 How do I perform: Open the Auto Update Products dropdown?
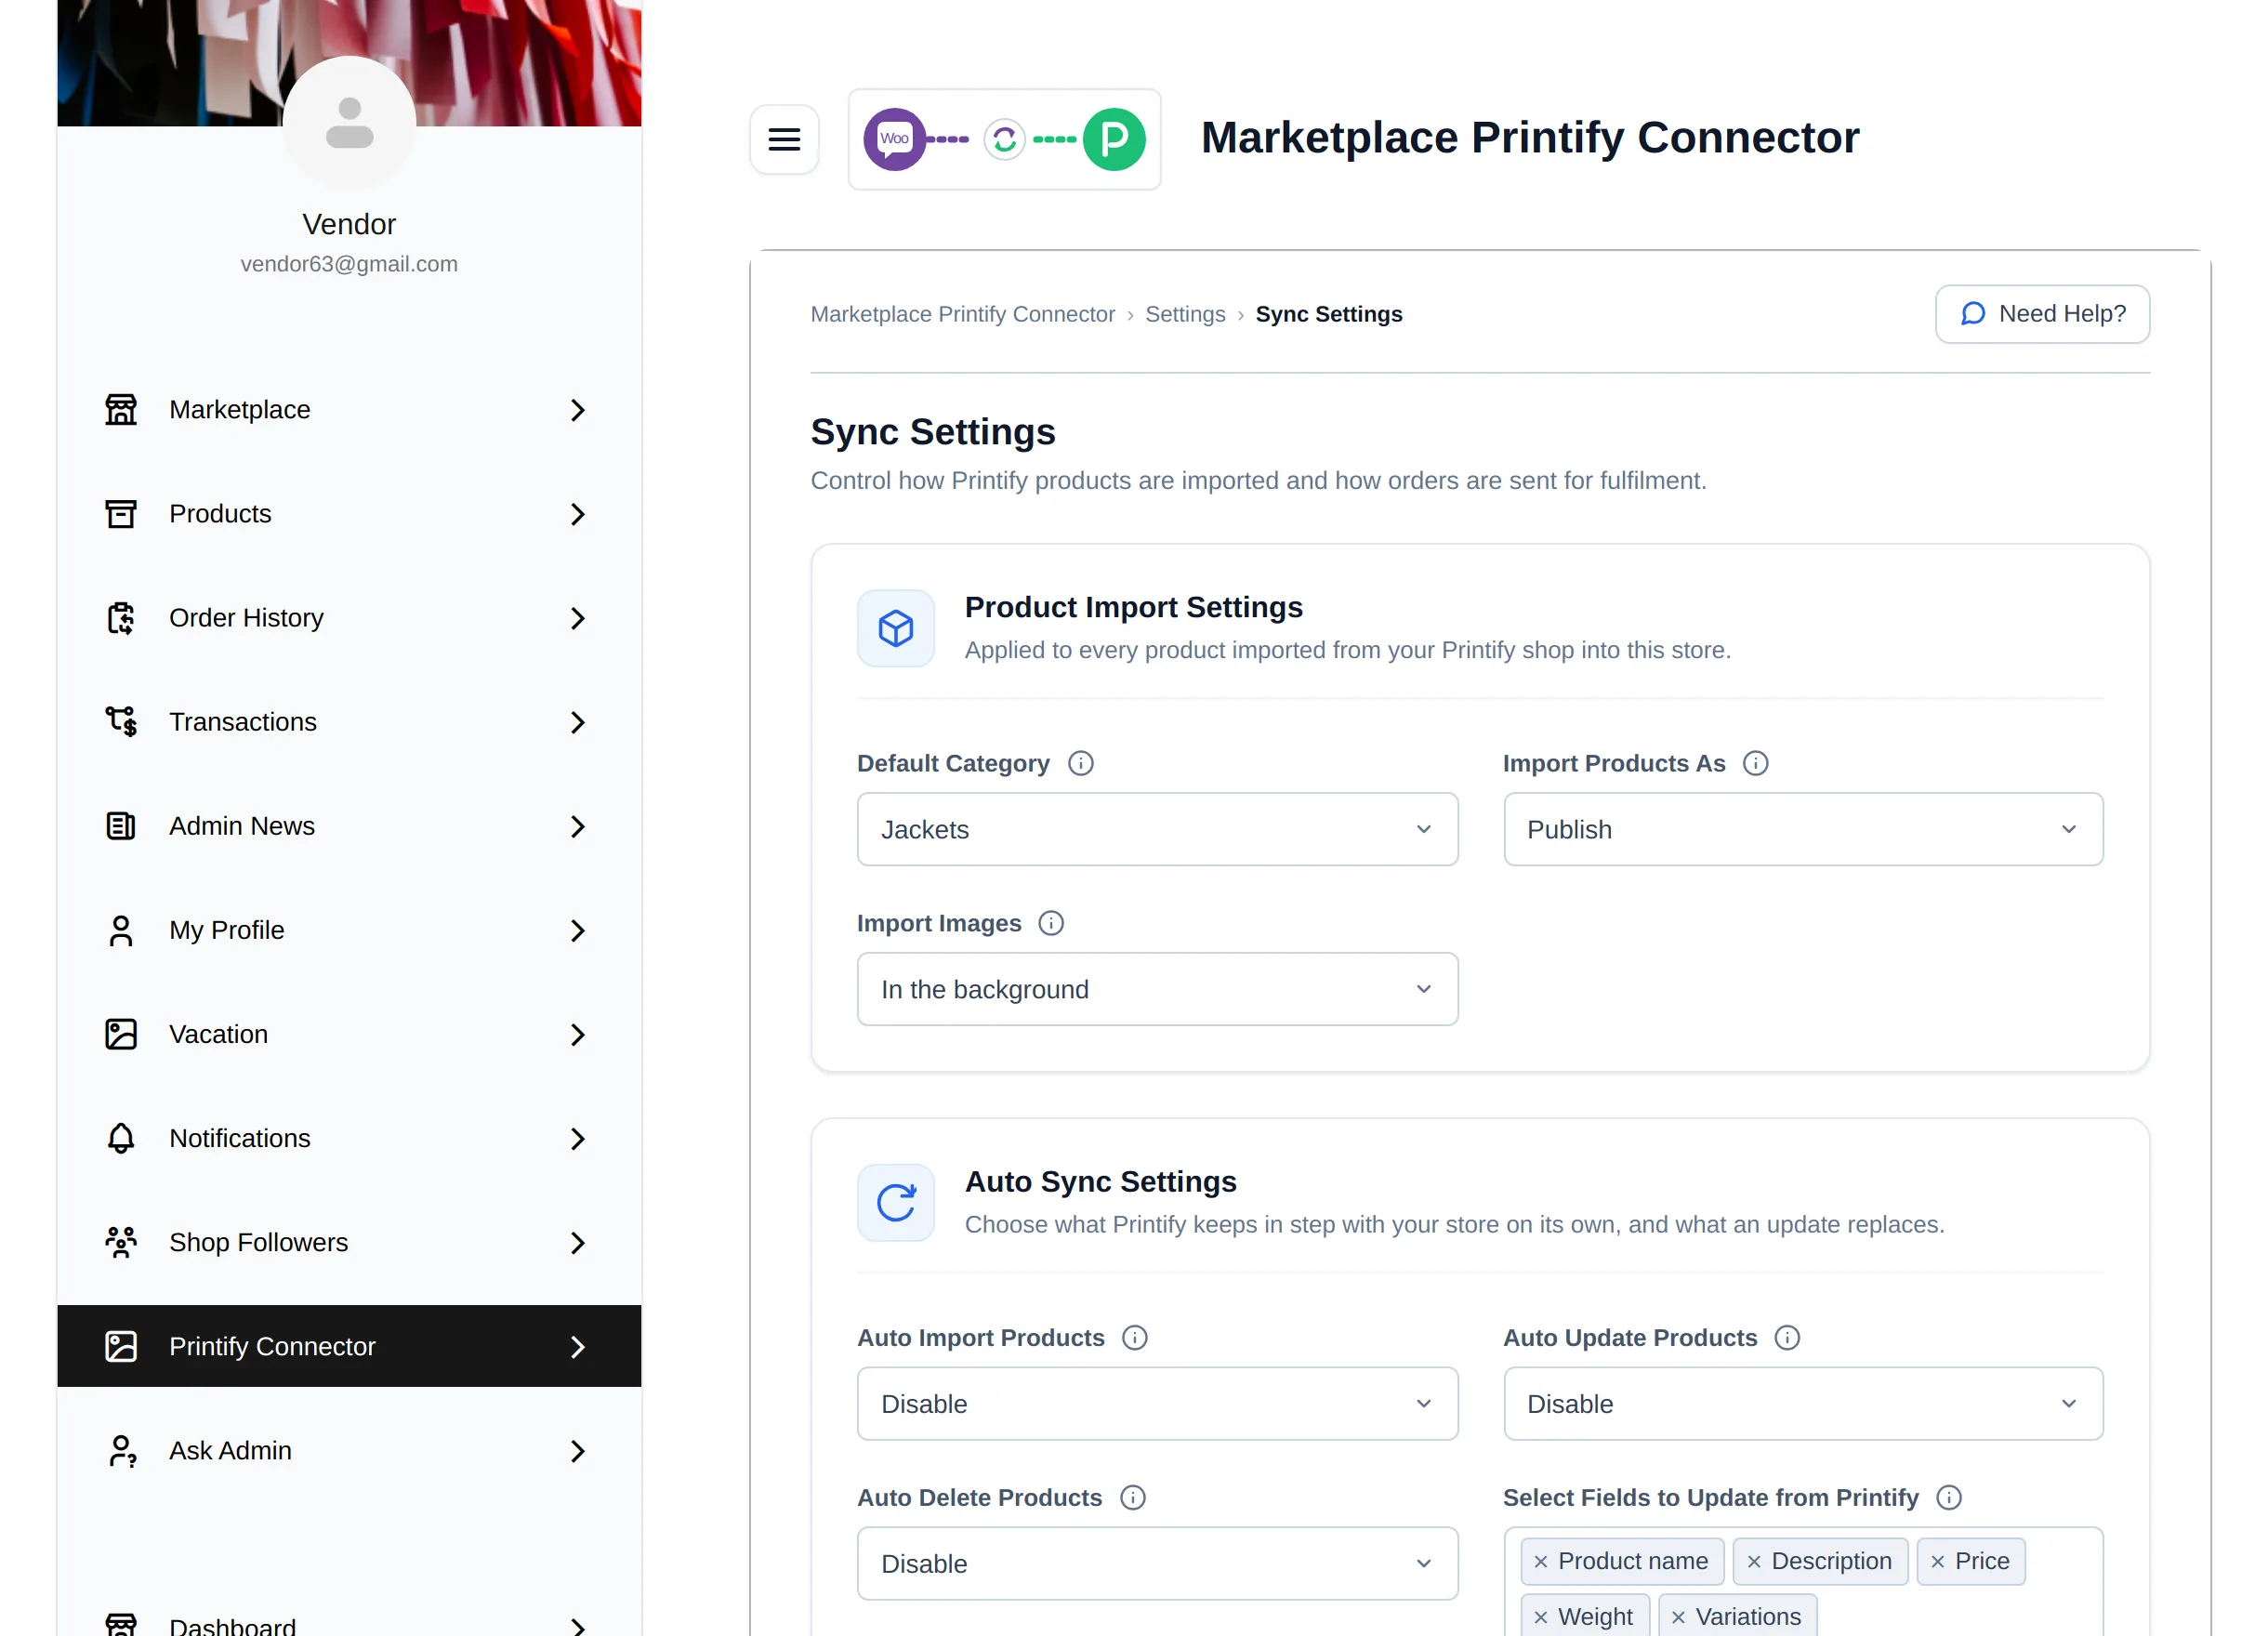coord(1803,1404)
